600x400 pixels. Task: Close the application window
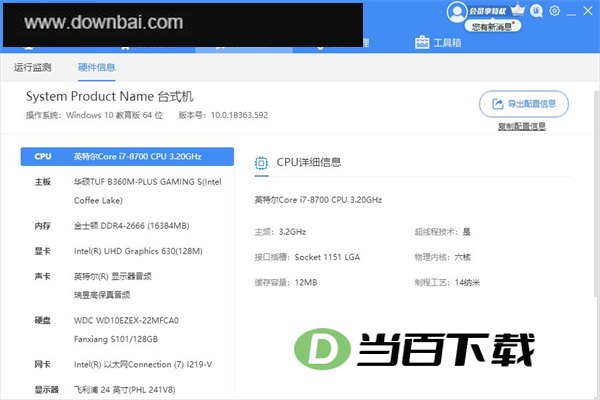tap(588, 11)
